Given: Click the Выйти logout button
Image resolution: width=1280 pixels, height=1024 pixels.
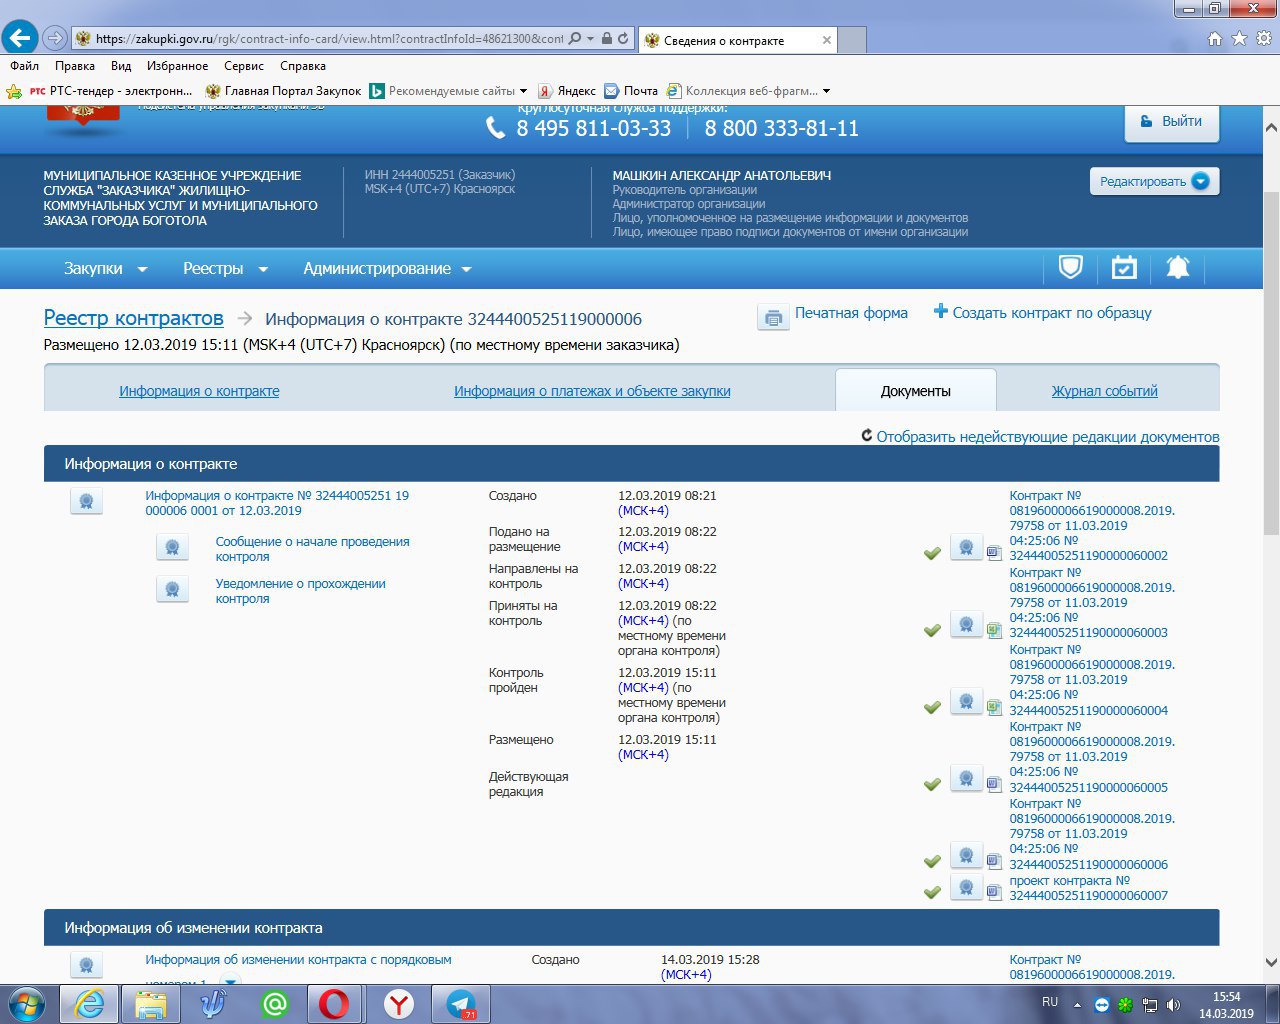Looking at the screenshot, I should point(1171,122).
